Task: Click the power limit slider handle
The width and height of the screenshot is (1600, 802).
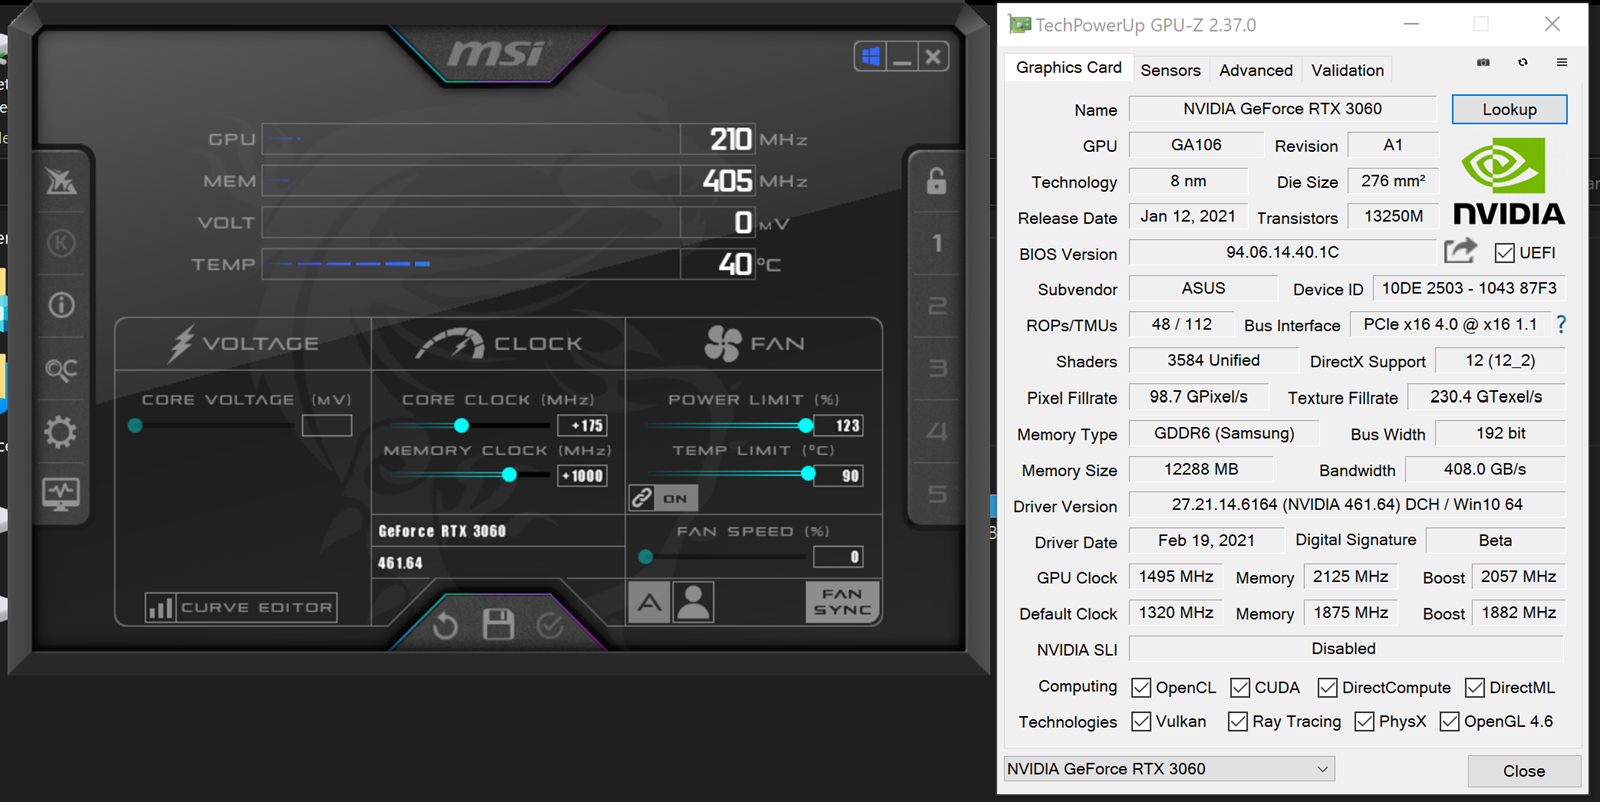Action: tap(805, 426)
